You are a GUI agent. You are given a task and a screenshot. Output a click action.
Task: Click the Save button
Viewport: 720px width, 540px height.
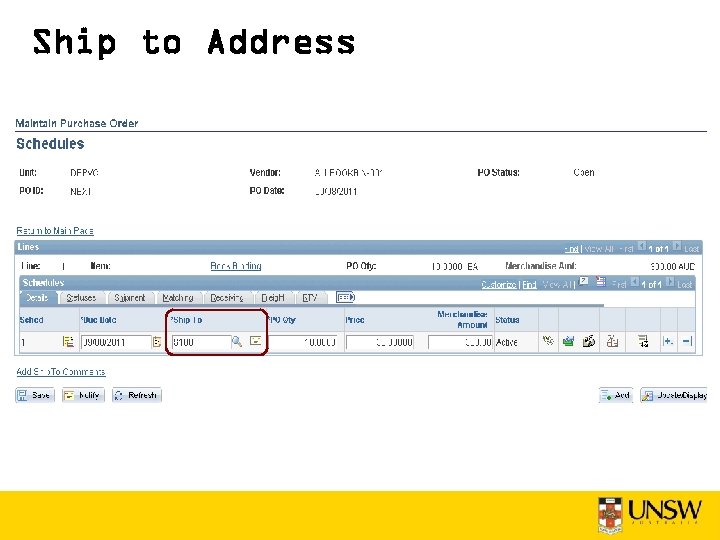[35, 395]
